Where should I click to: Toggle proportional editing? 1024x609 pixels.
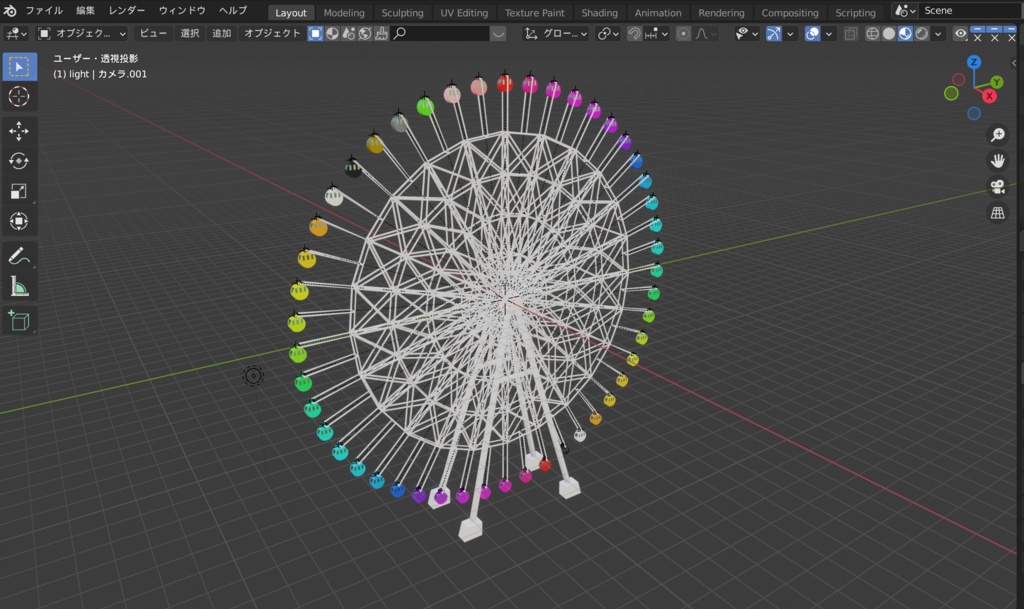[683, 33]
